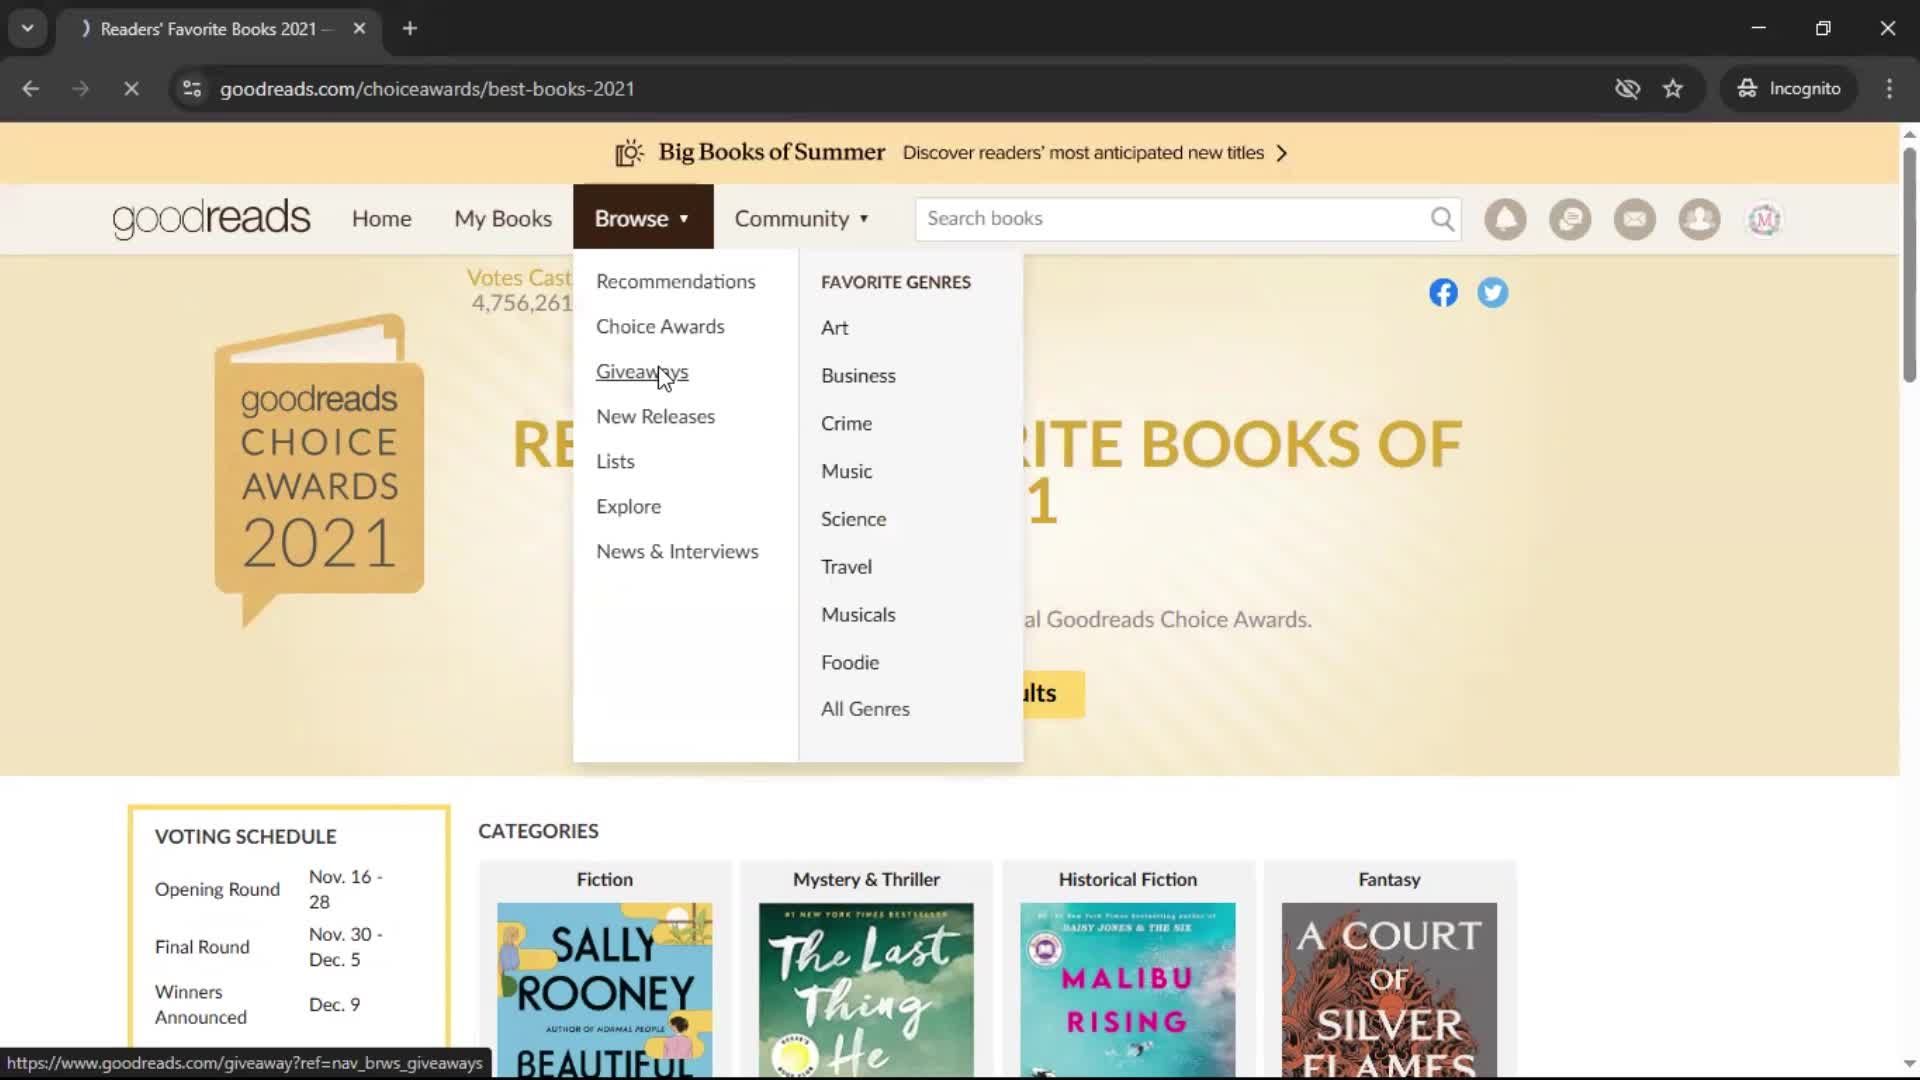Open Giveaways from Browse menu

642,372
